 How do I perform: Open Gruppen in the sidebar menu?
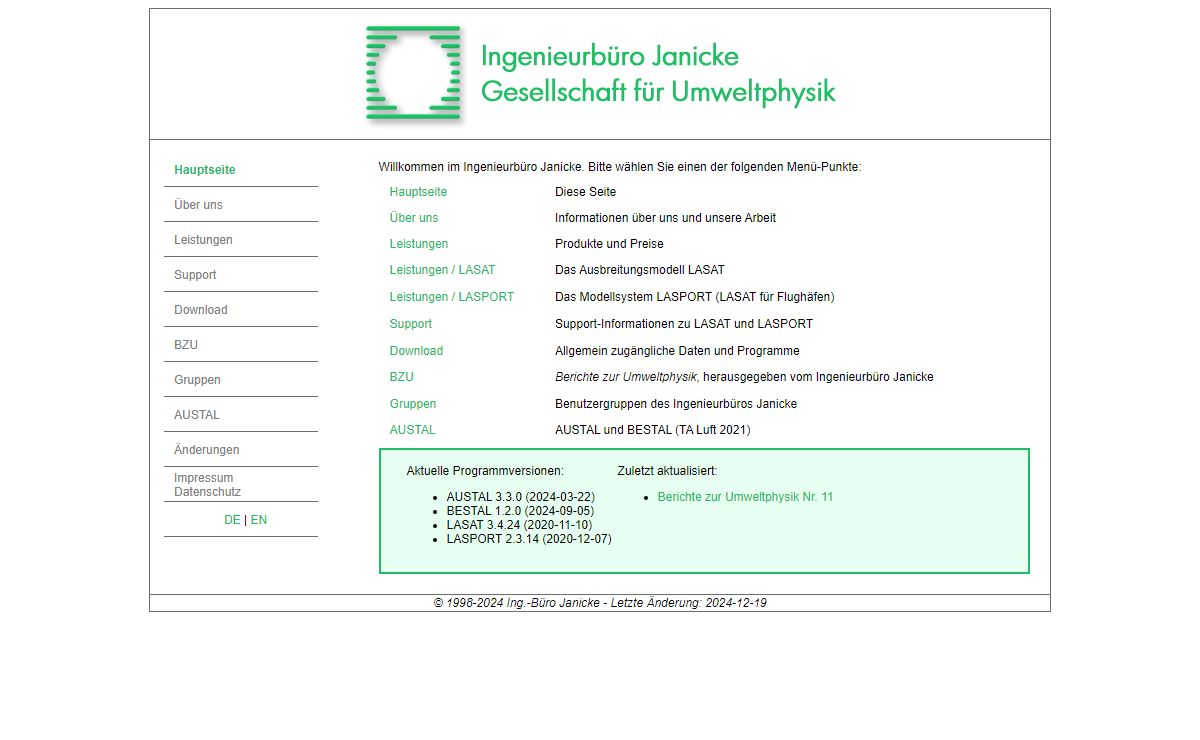click(197, 380)
